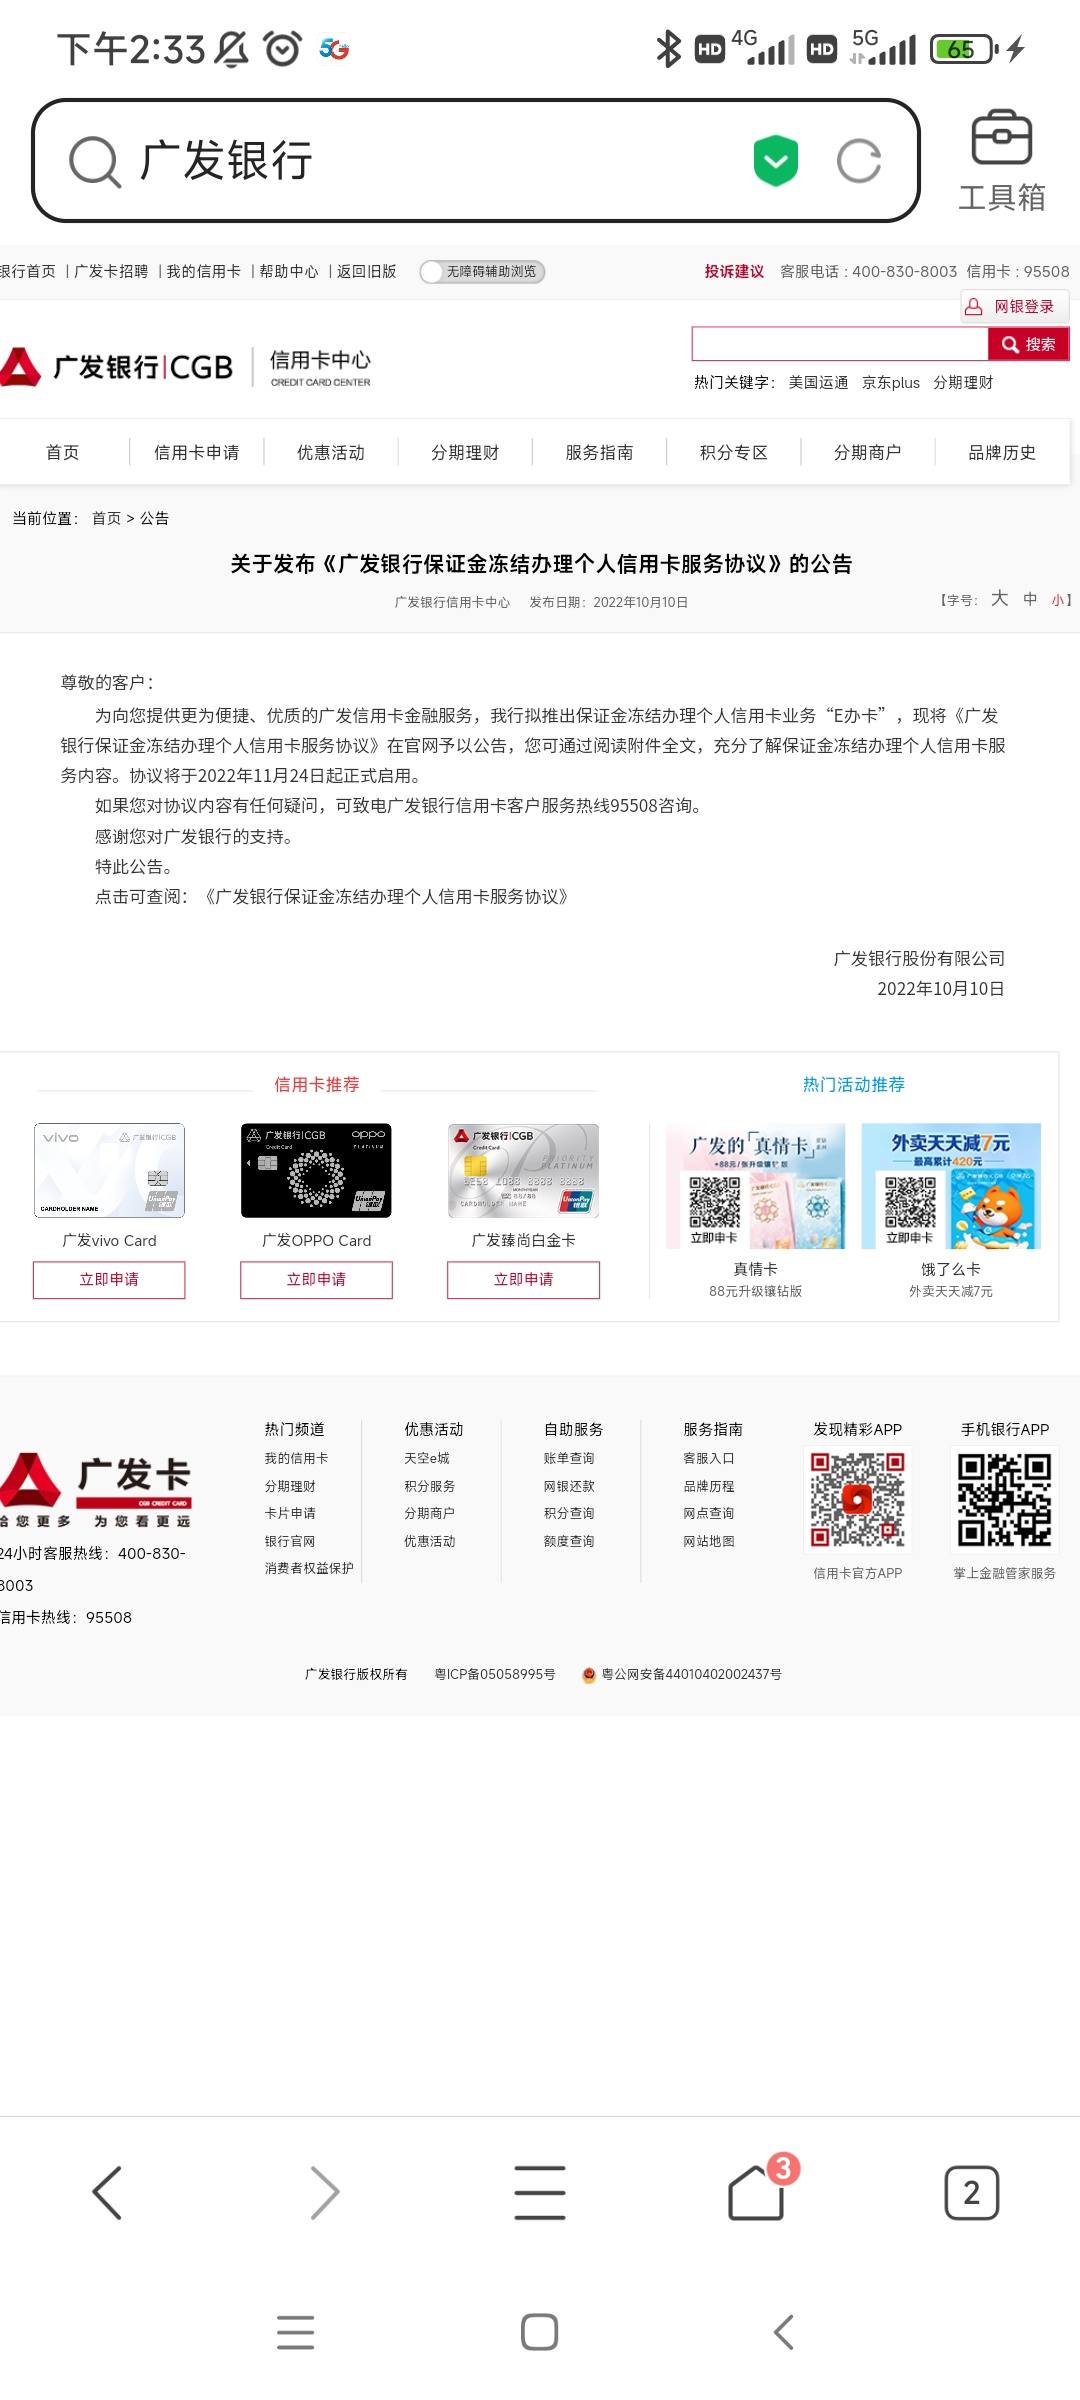The height and width of the screenshot is (2400, 1080).
Task: Click 首页 in breadcrumb
Action: [106, 519]
